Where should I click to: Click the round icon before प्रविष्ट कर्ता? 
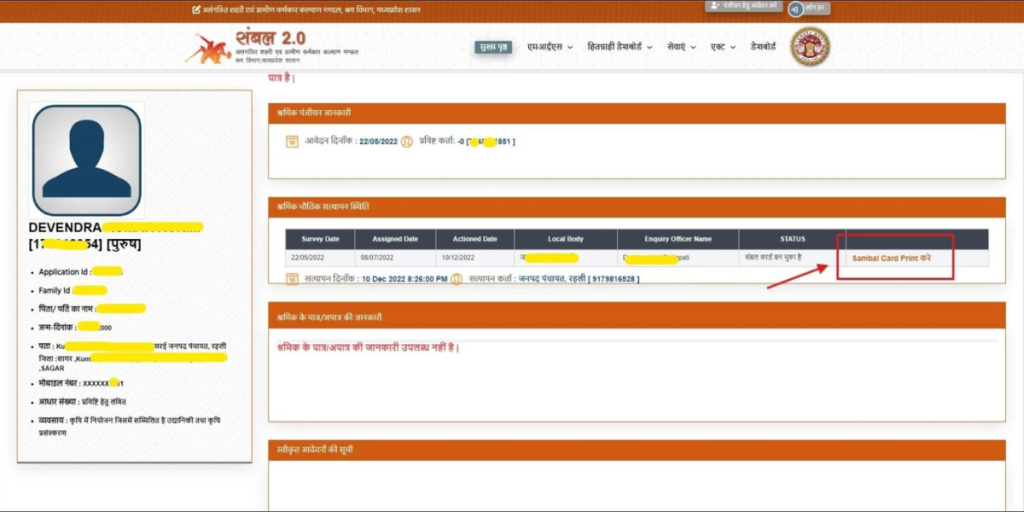[x=406, y=142]
